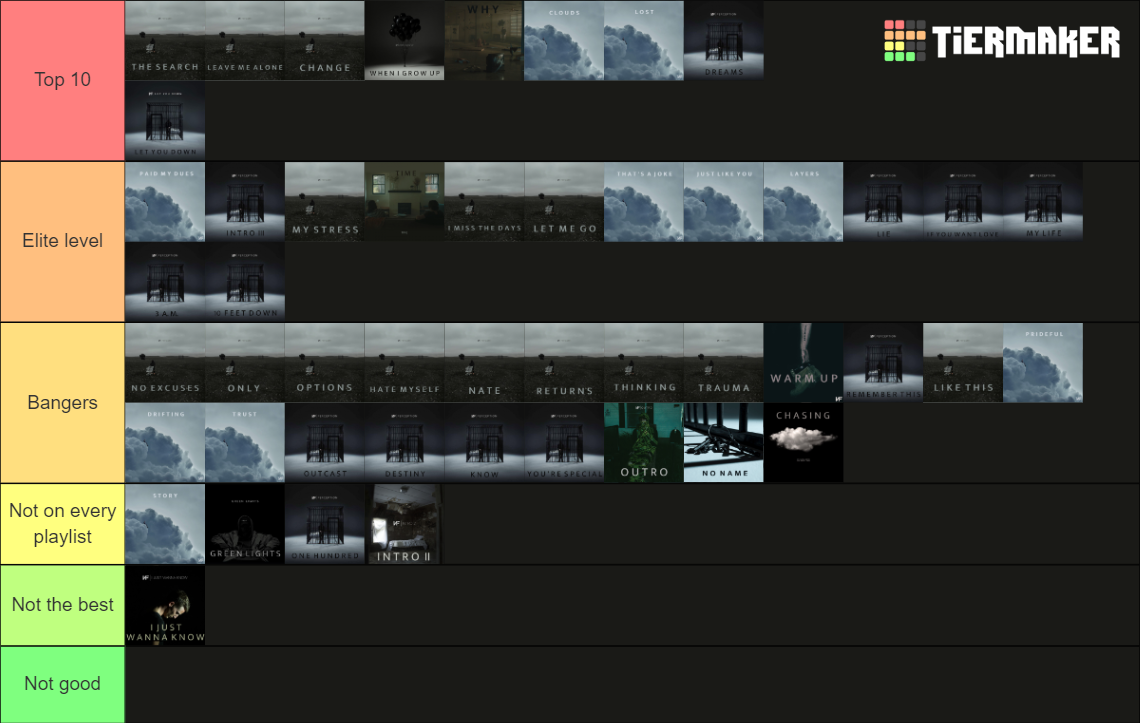The width and height of the screenshot is (1140, 723).
Task: Select the Not the best tier label
Action: [63, 605]
